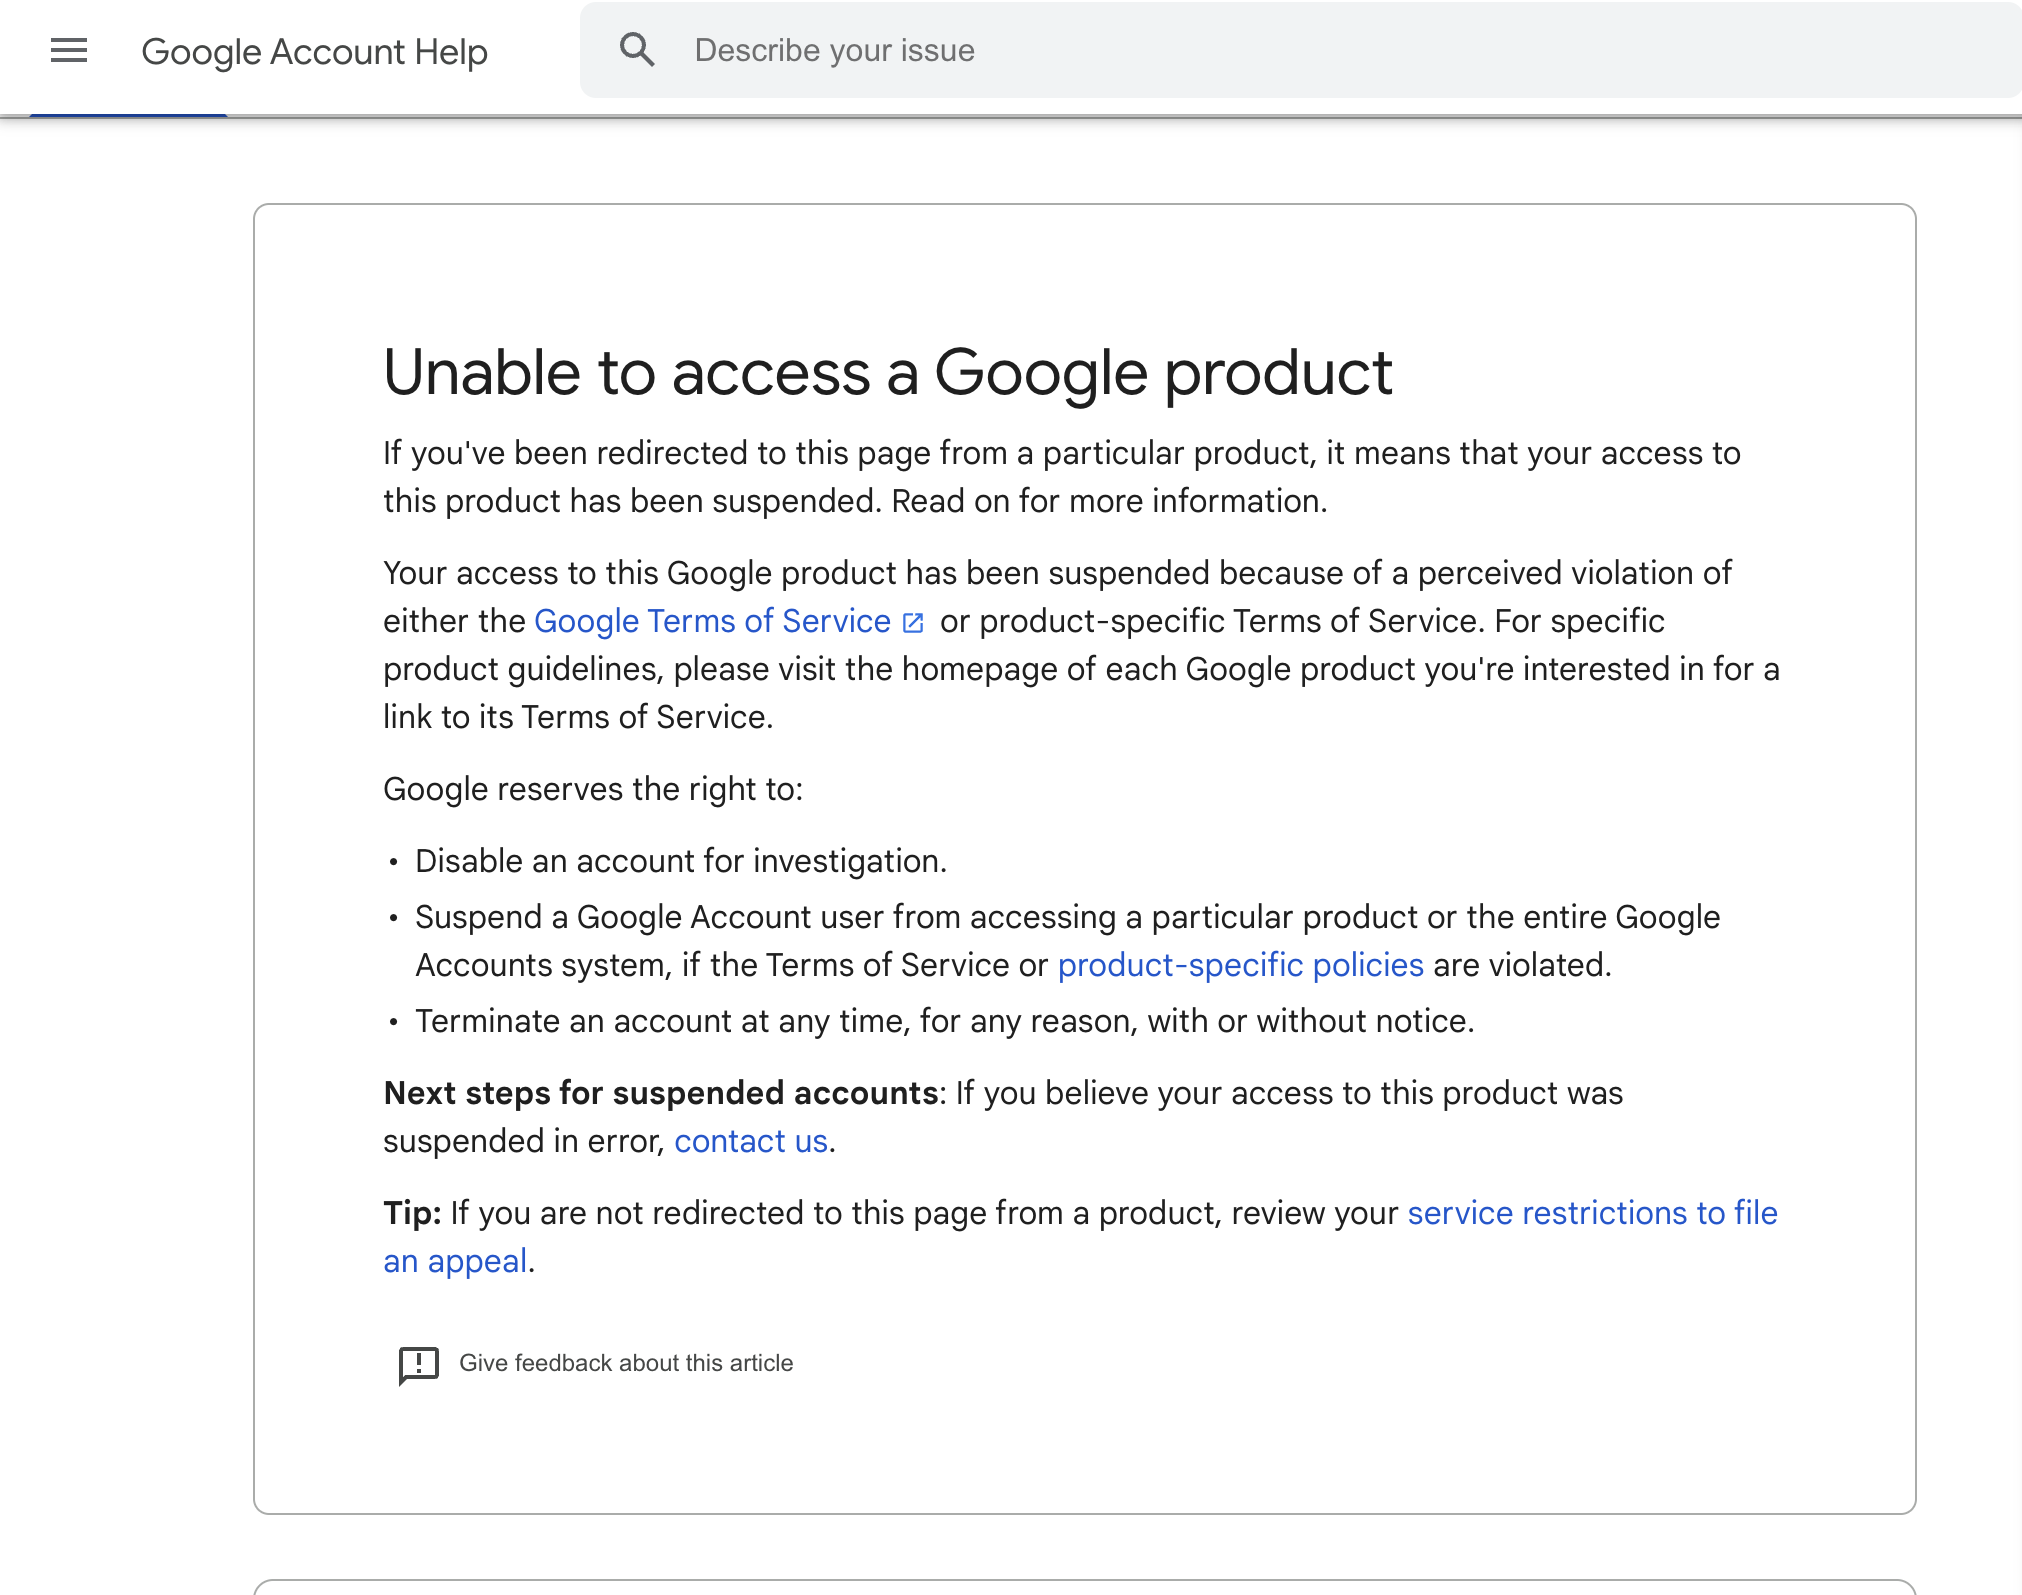2022x1595 pixels.
Task: Click the Suspend a Google Account user bullet
Action: click(x=1066, y=917)
